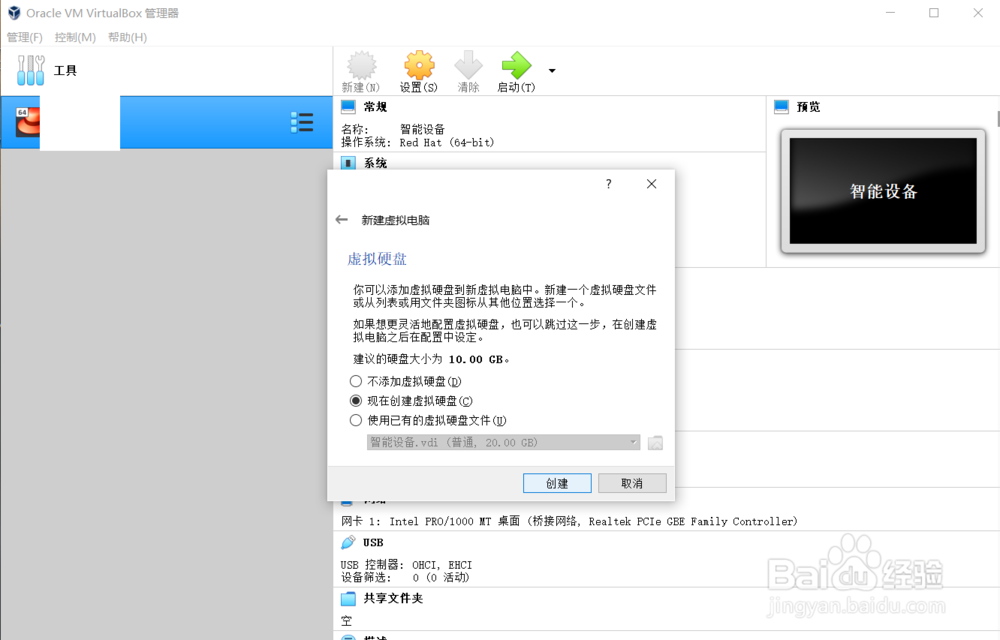This screenshot has width=1000, height=640.
Task: Open the 控制(M) menu
Action: [75, 37]
